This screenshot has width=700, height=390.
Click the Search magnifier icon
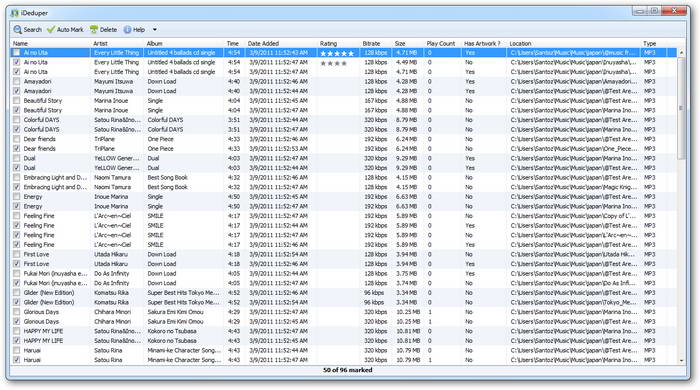pos(17,29)
